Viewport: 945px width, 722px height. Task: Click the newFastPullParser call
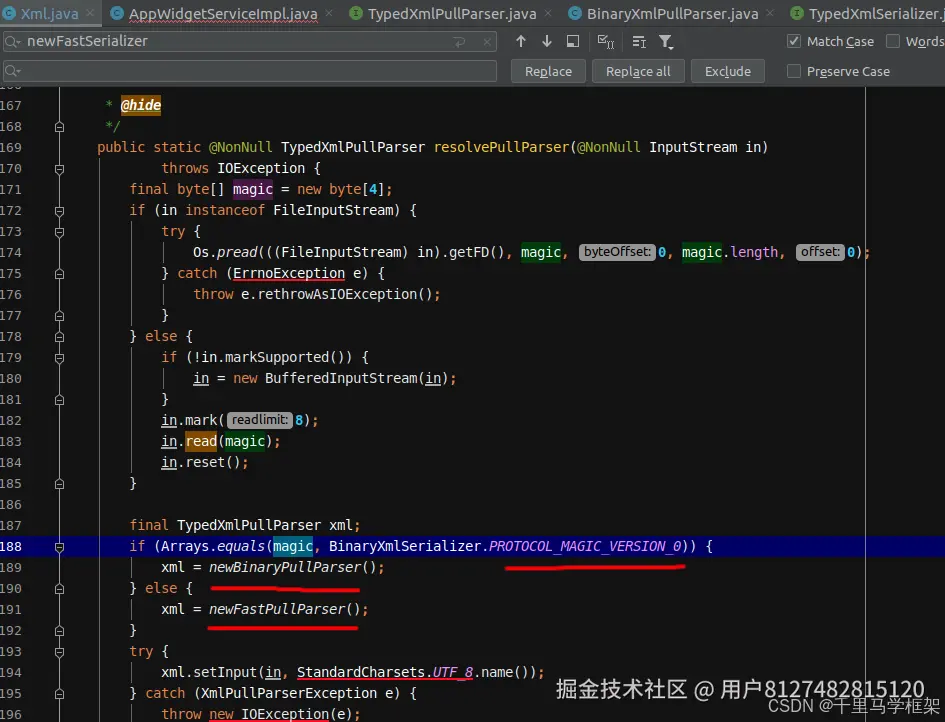277,609
